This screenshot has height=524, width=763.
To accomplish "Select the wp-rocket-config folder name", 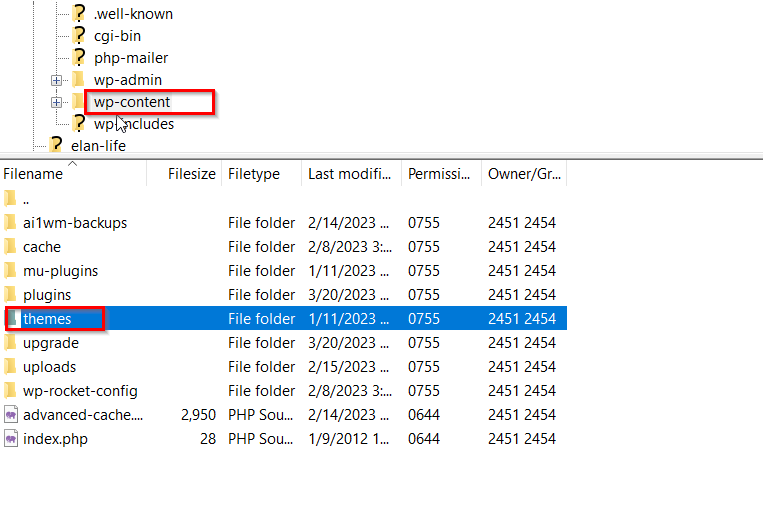I will click(80, 391).
